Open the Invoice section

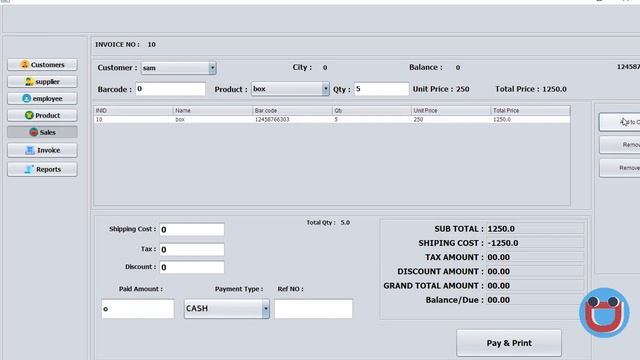click(42, 150)
